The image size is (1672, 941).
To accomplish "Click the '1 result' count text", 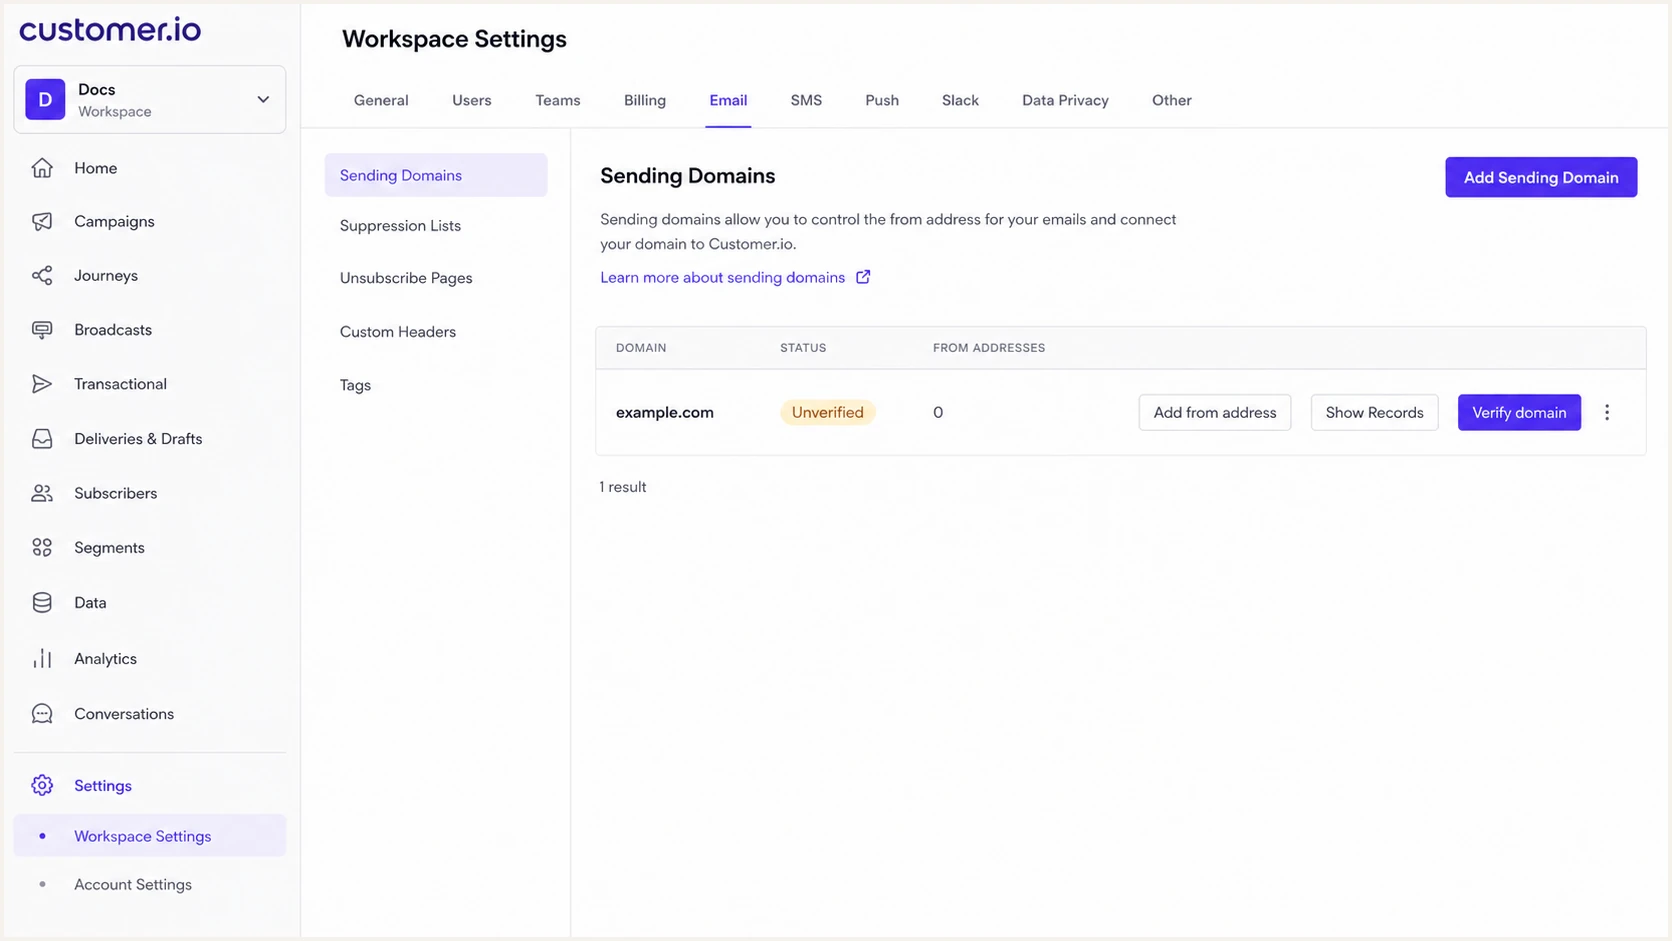I will click(x=623, y=487).
